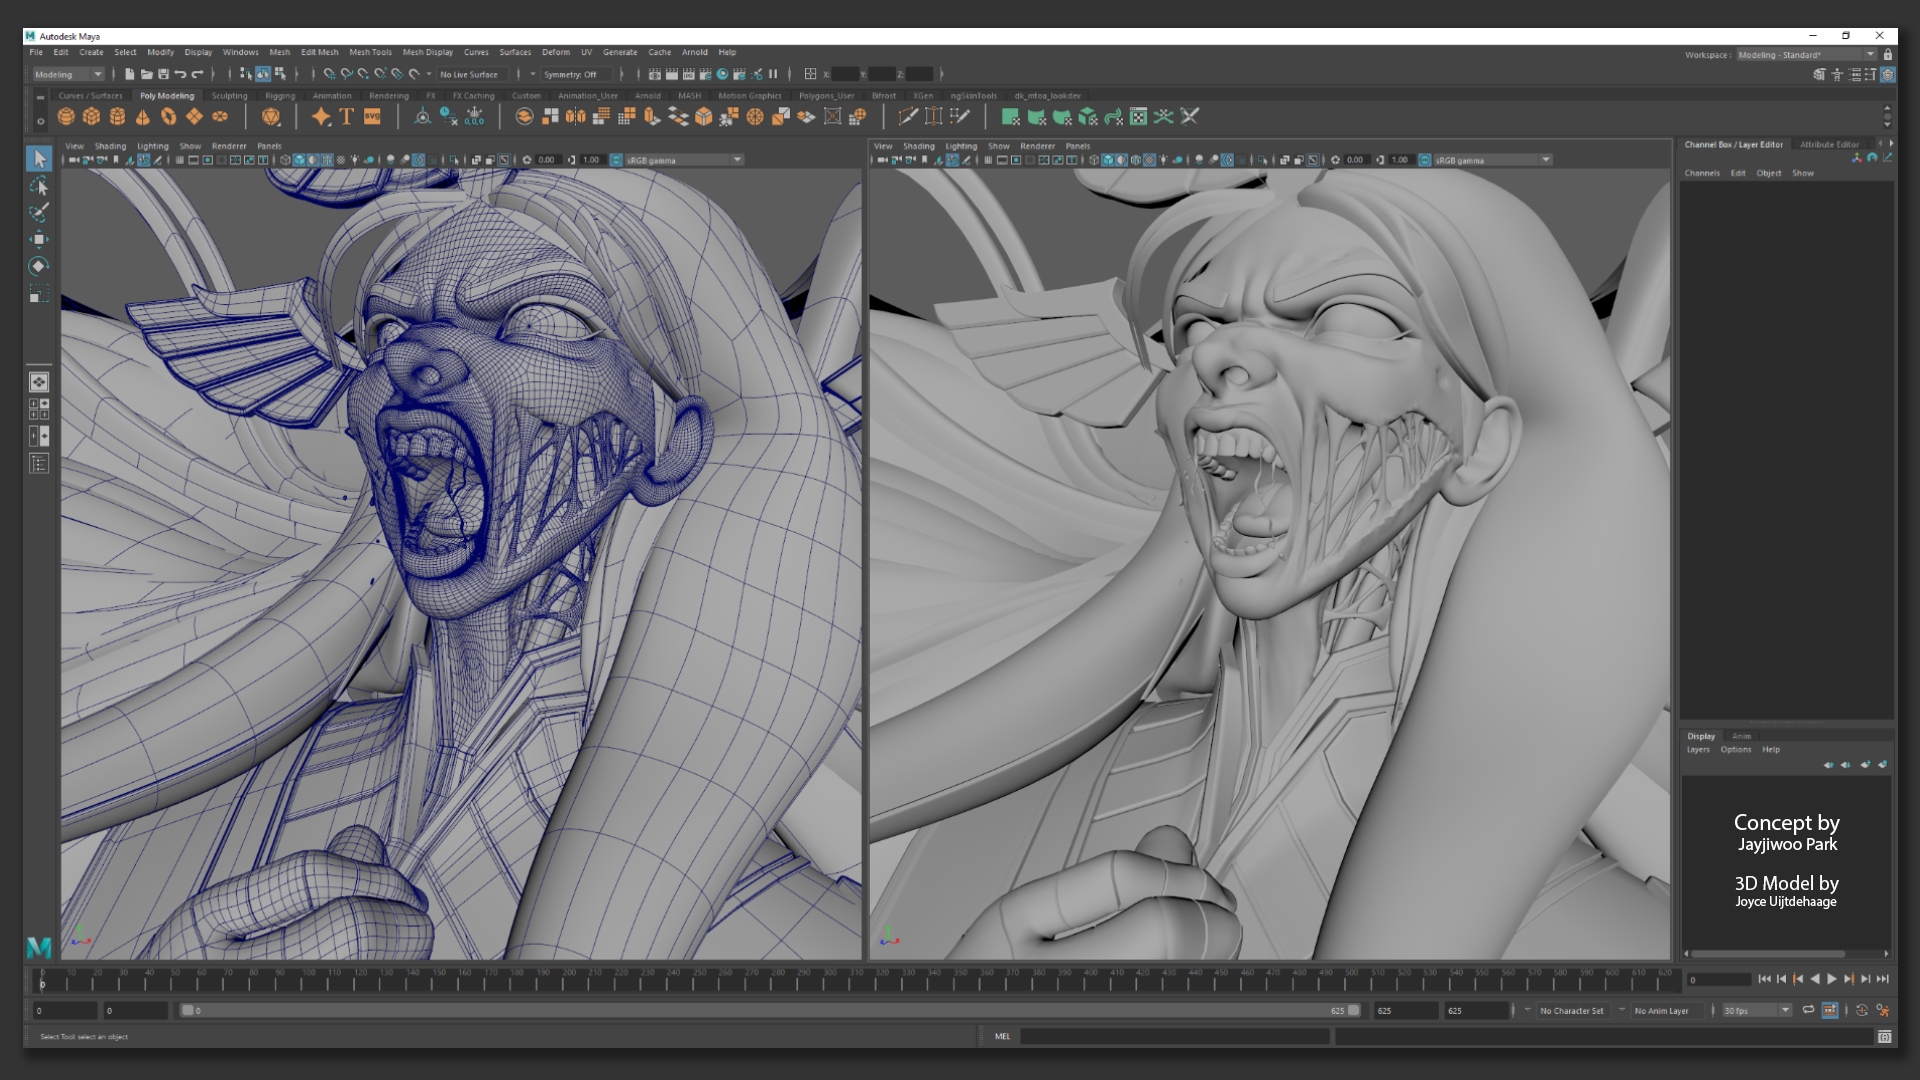Click the SVG import shelf icon
1920x1080 pixels.
point(372,117)
